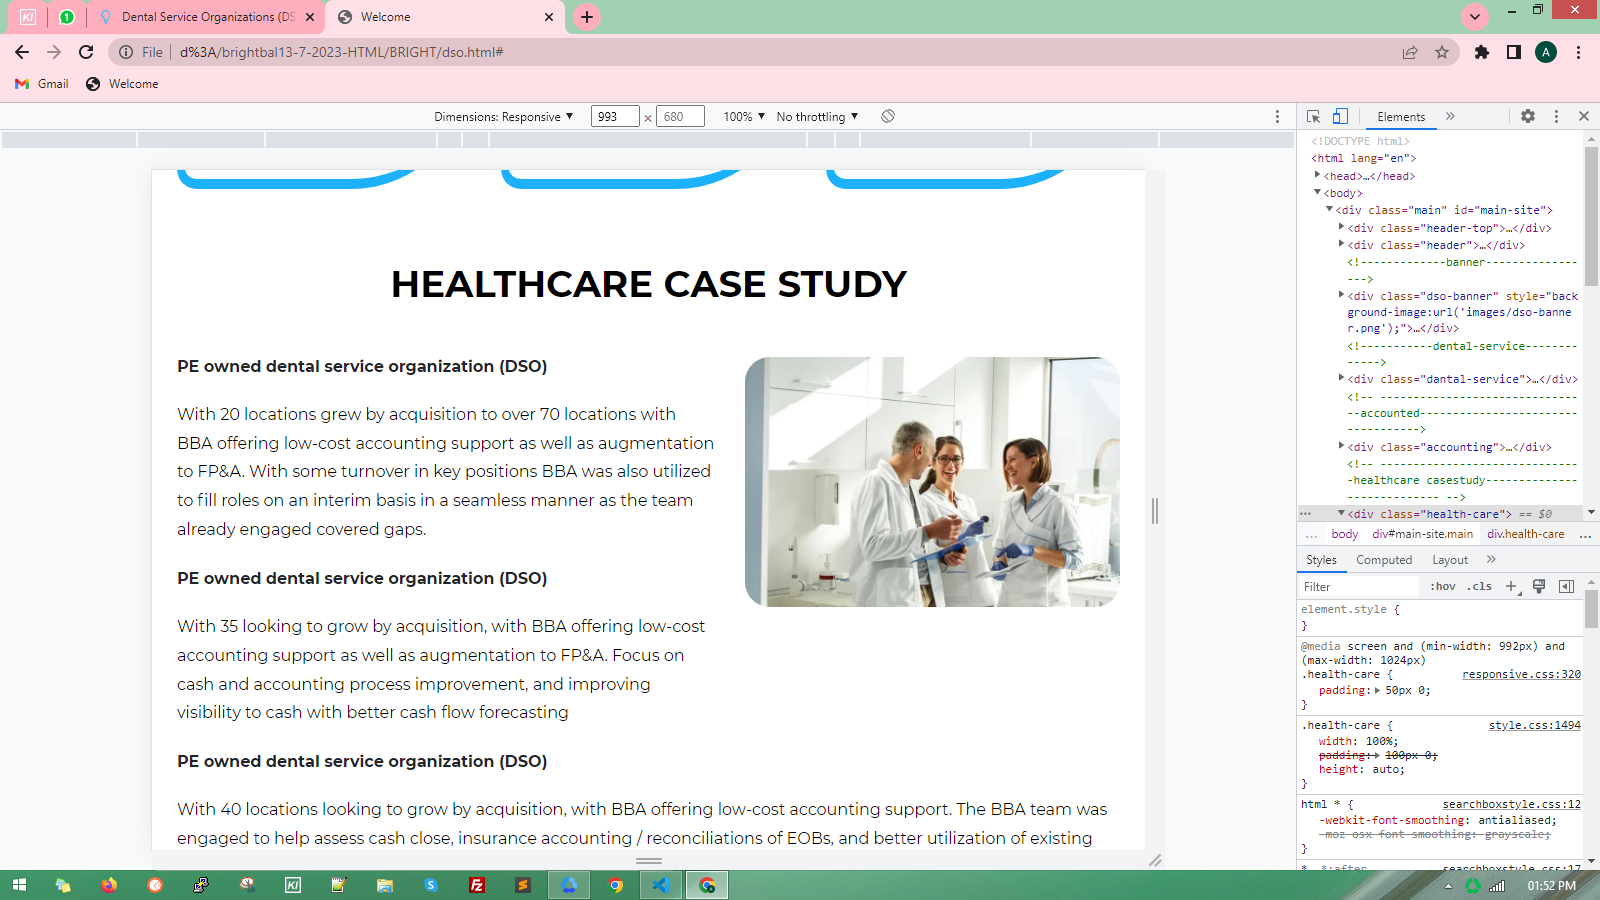Switch to the Computed tab
Viewport: 1600px width, 900px height.
click(x=1384, y=560)
